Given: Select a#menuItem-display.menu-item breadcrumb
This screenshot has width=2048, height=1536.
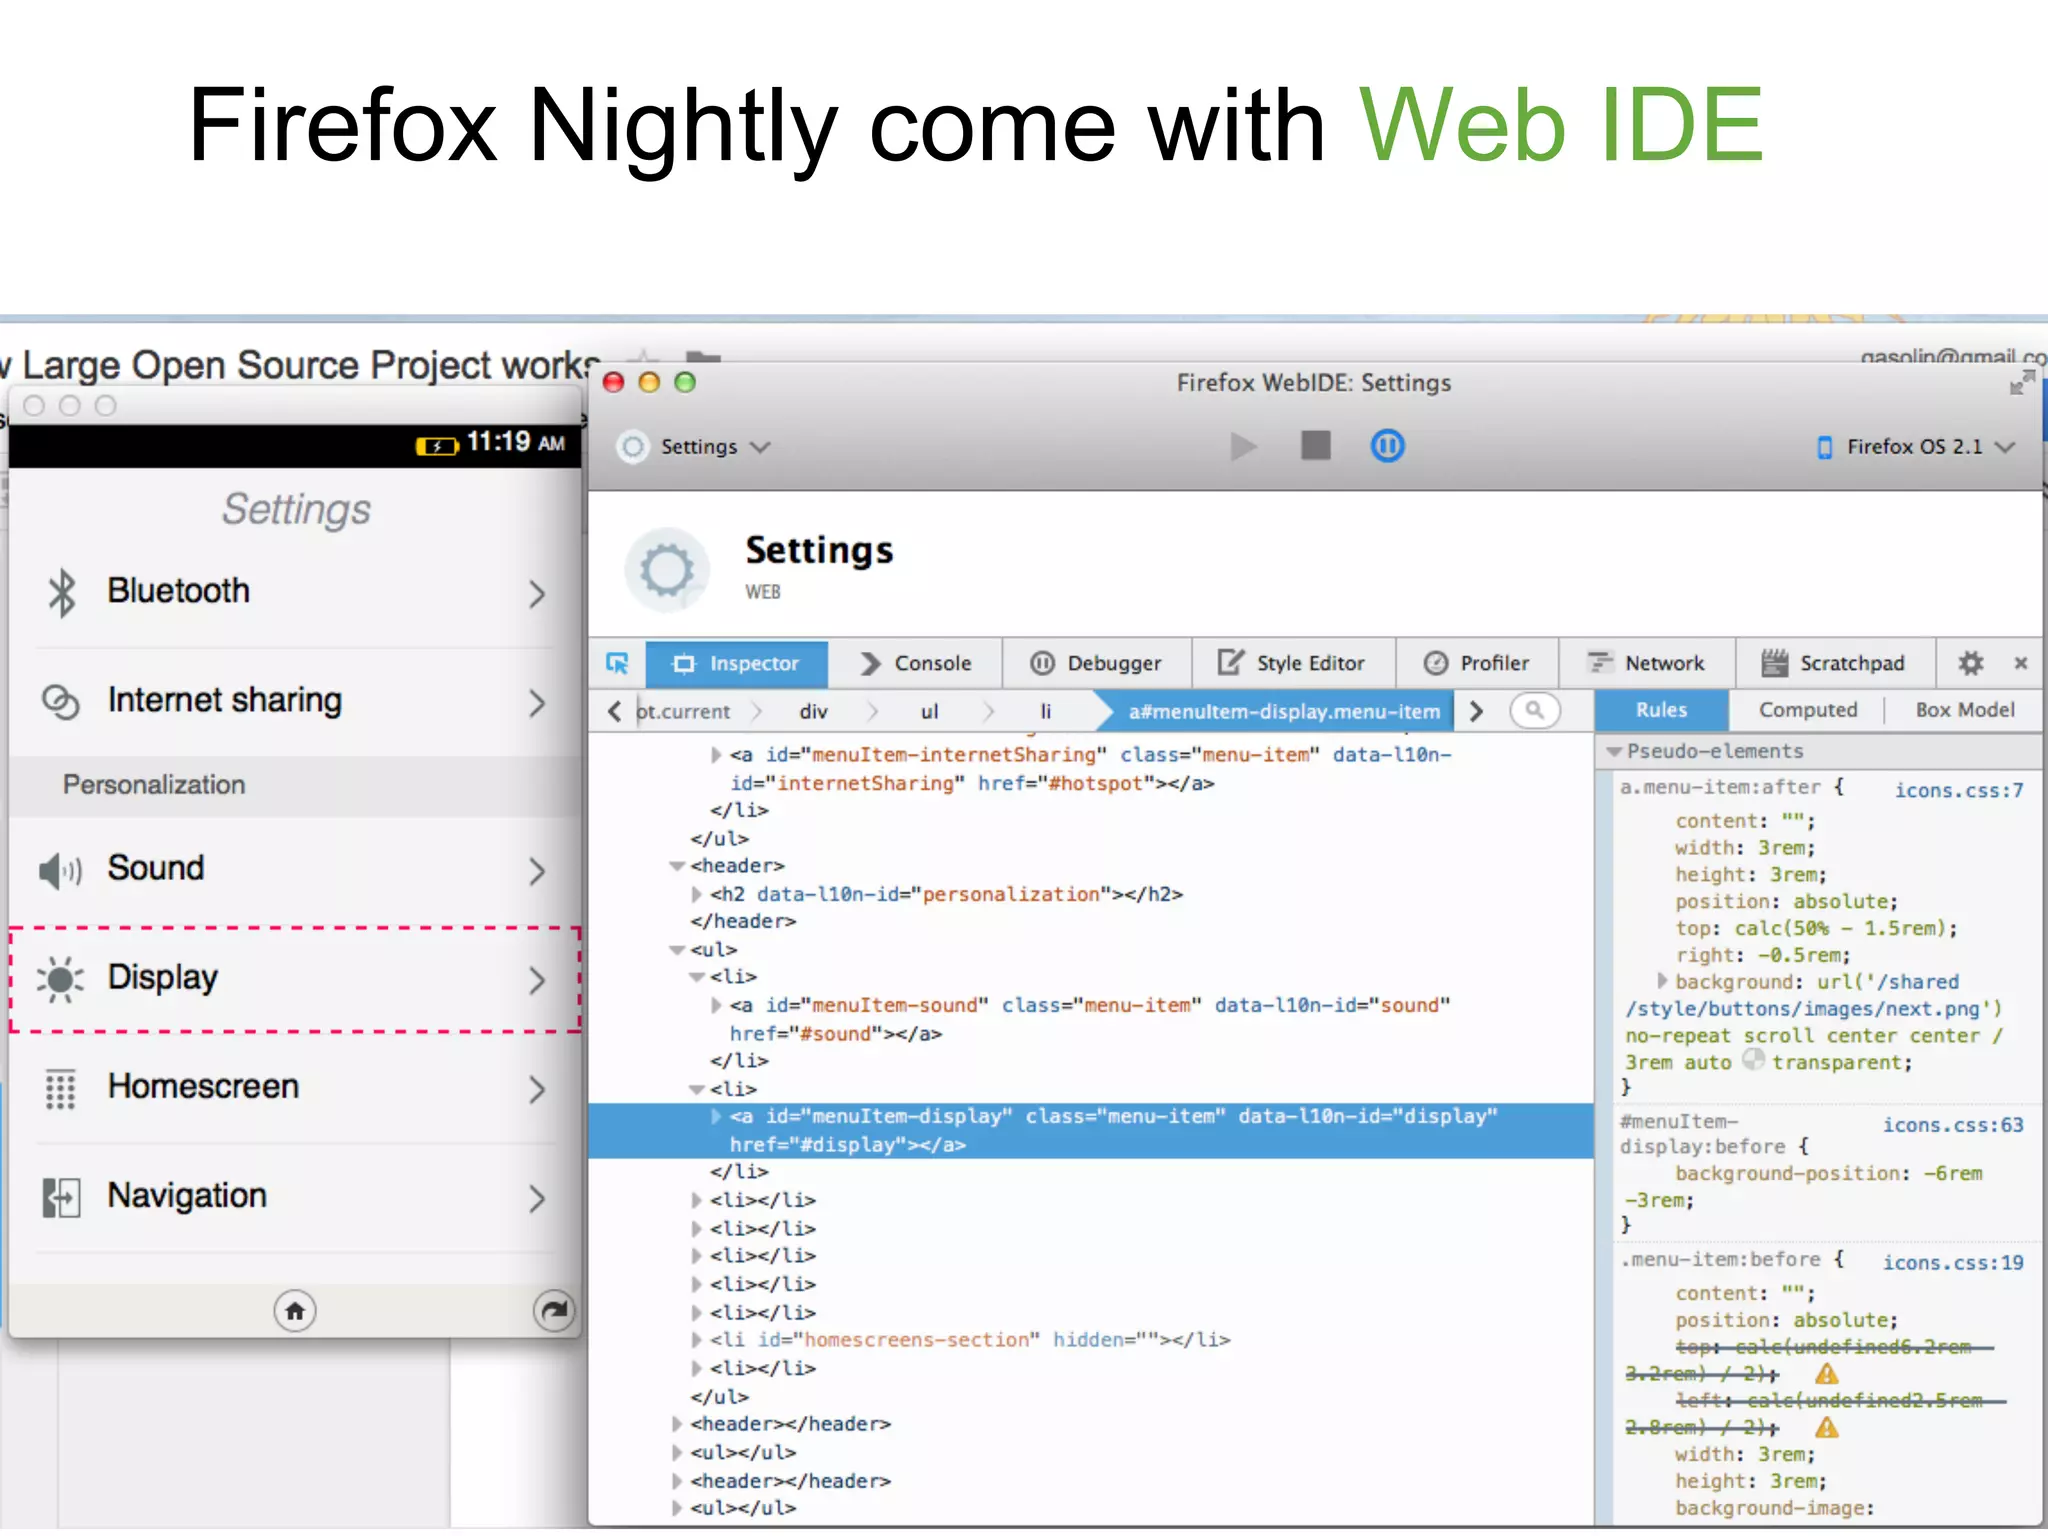Looking at the screenshot, I should point(1284,711).
